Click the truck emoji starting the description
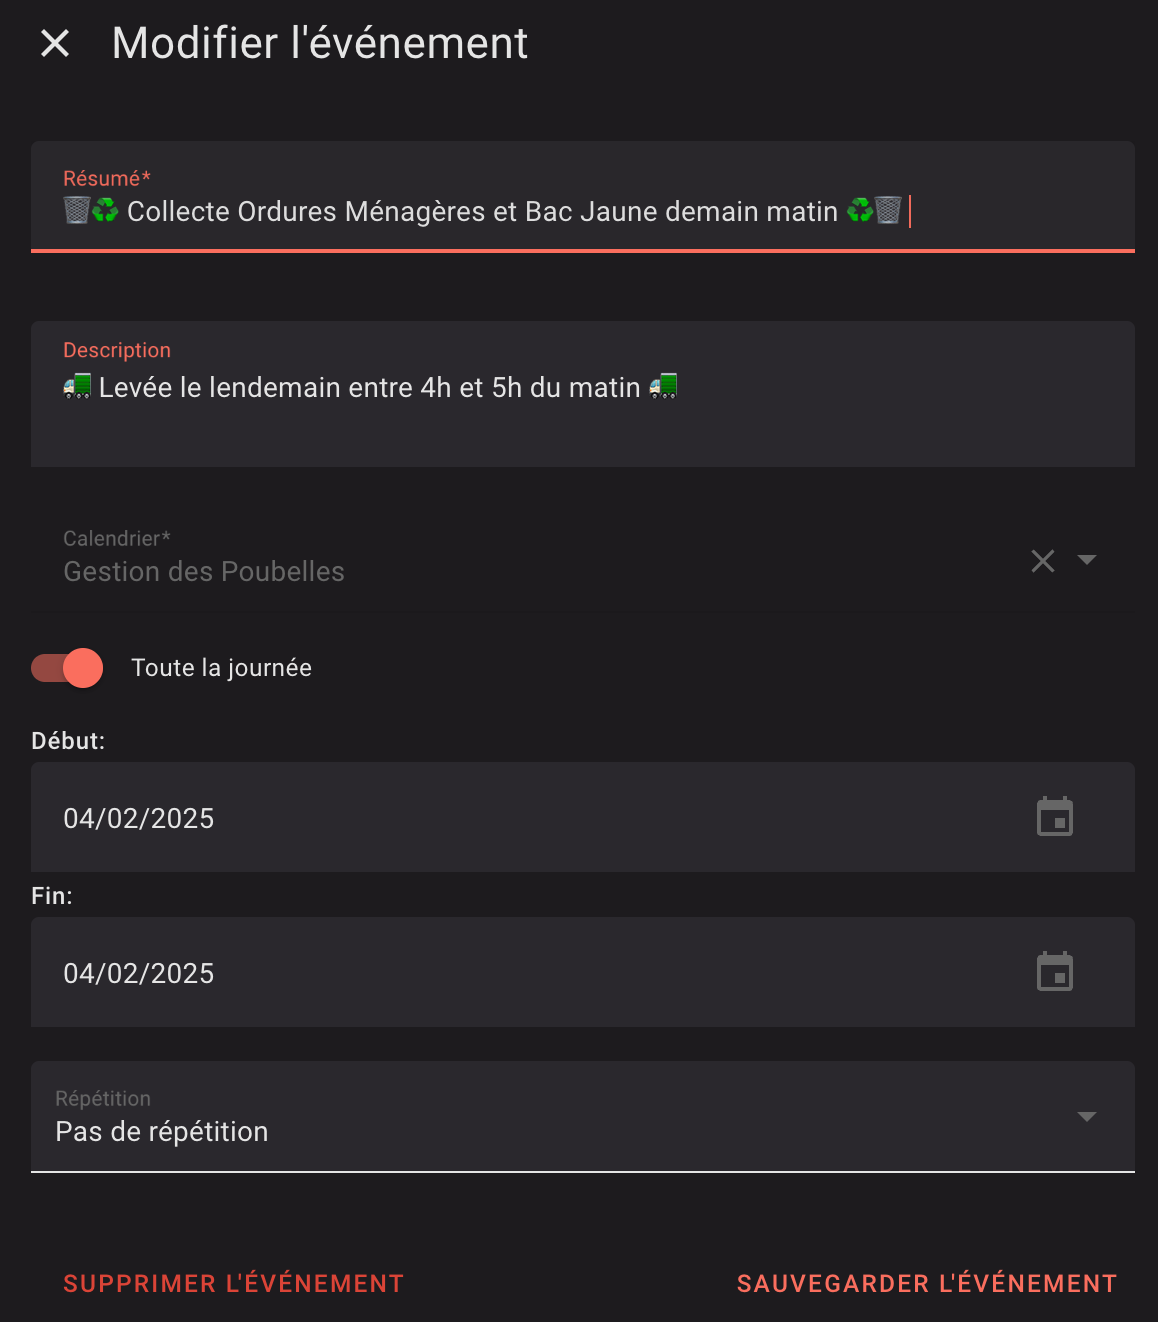 point(77,387)
